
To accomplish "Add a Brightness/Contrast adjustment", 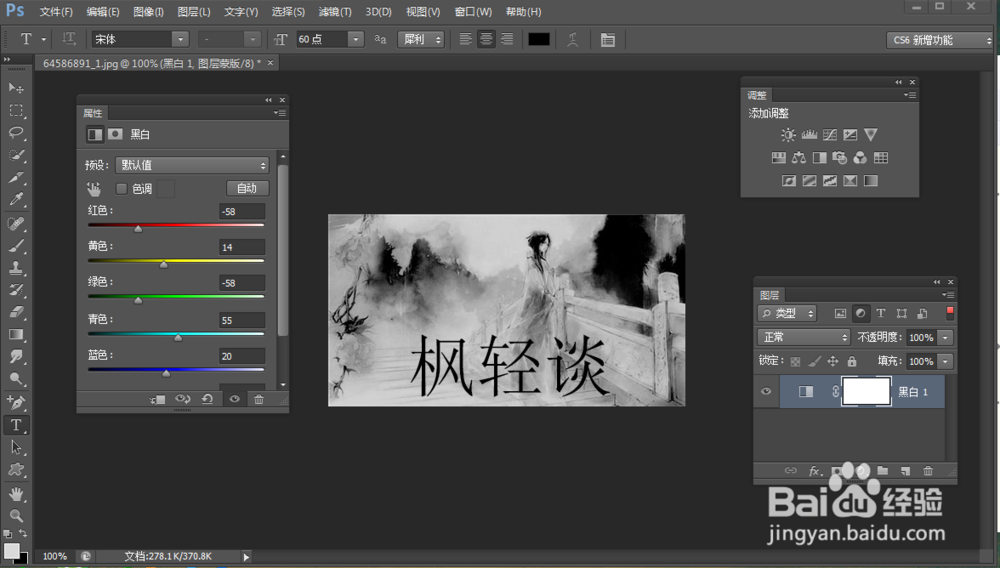I will 788,135.
